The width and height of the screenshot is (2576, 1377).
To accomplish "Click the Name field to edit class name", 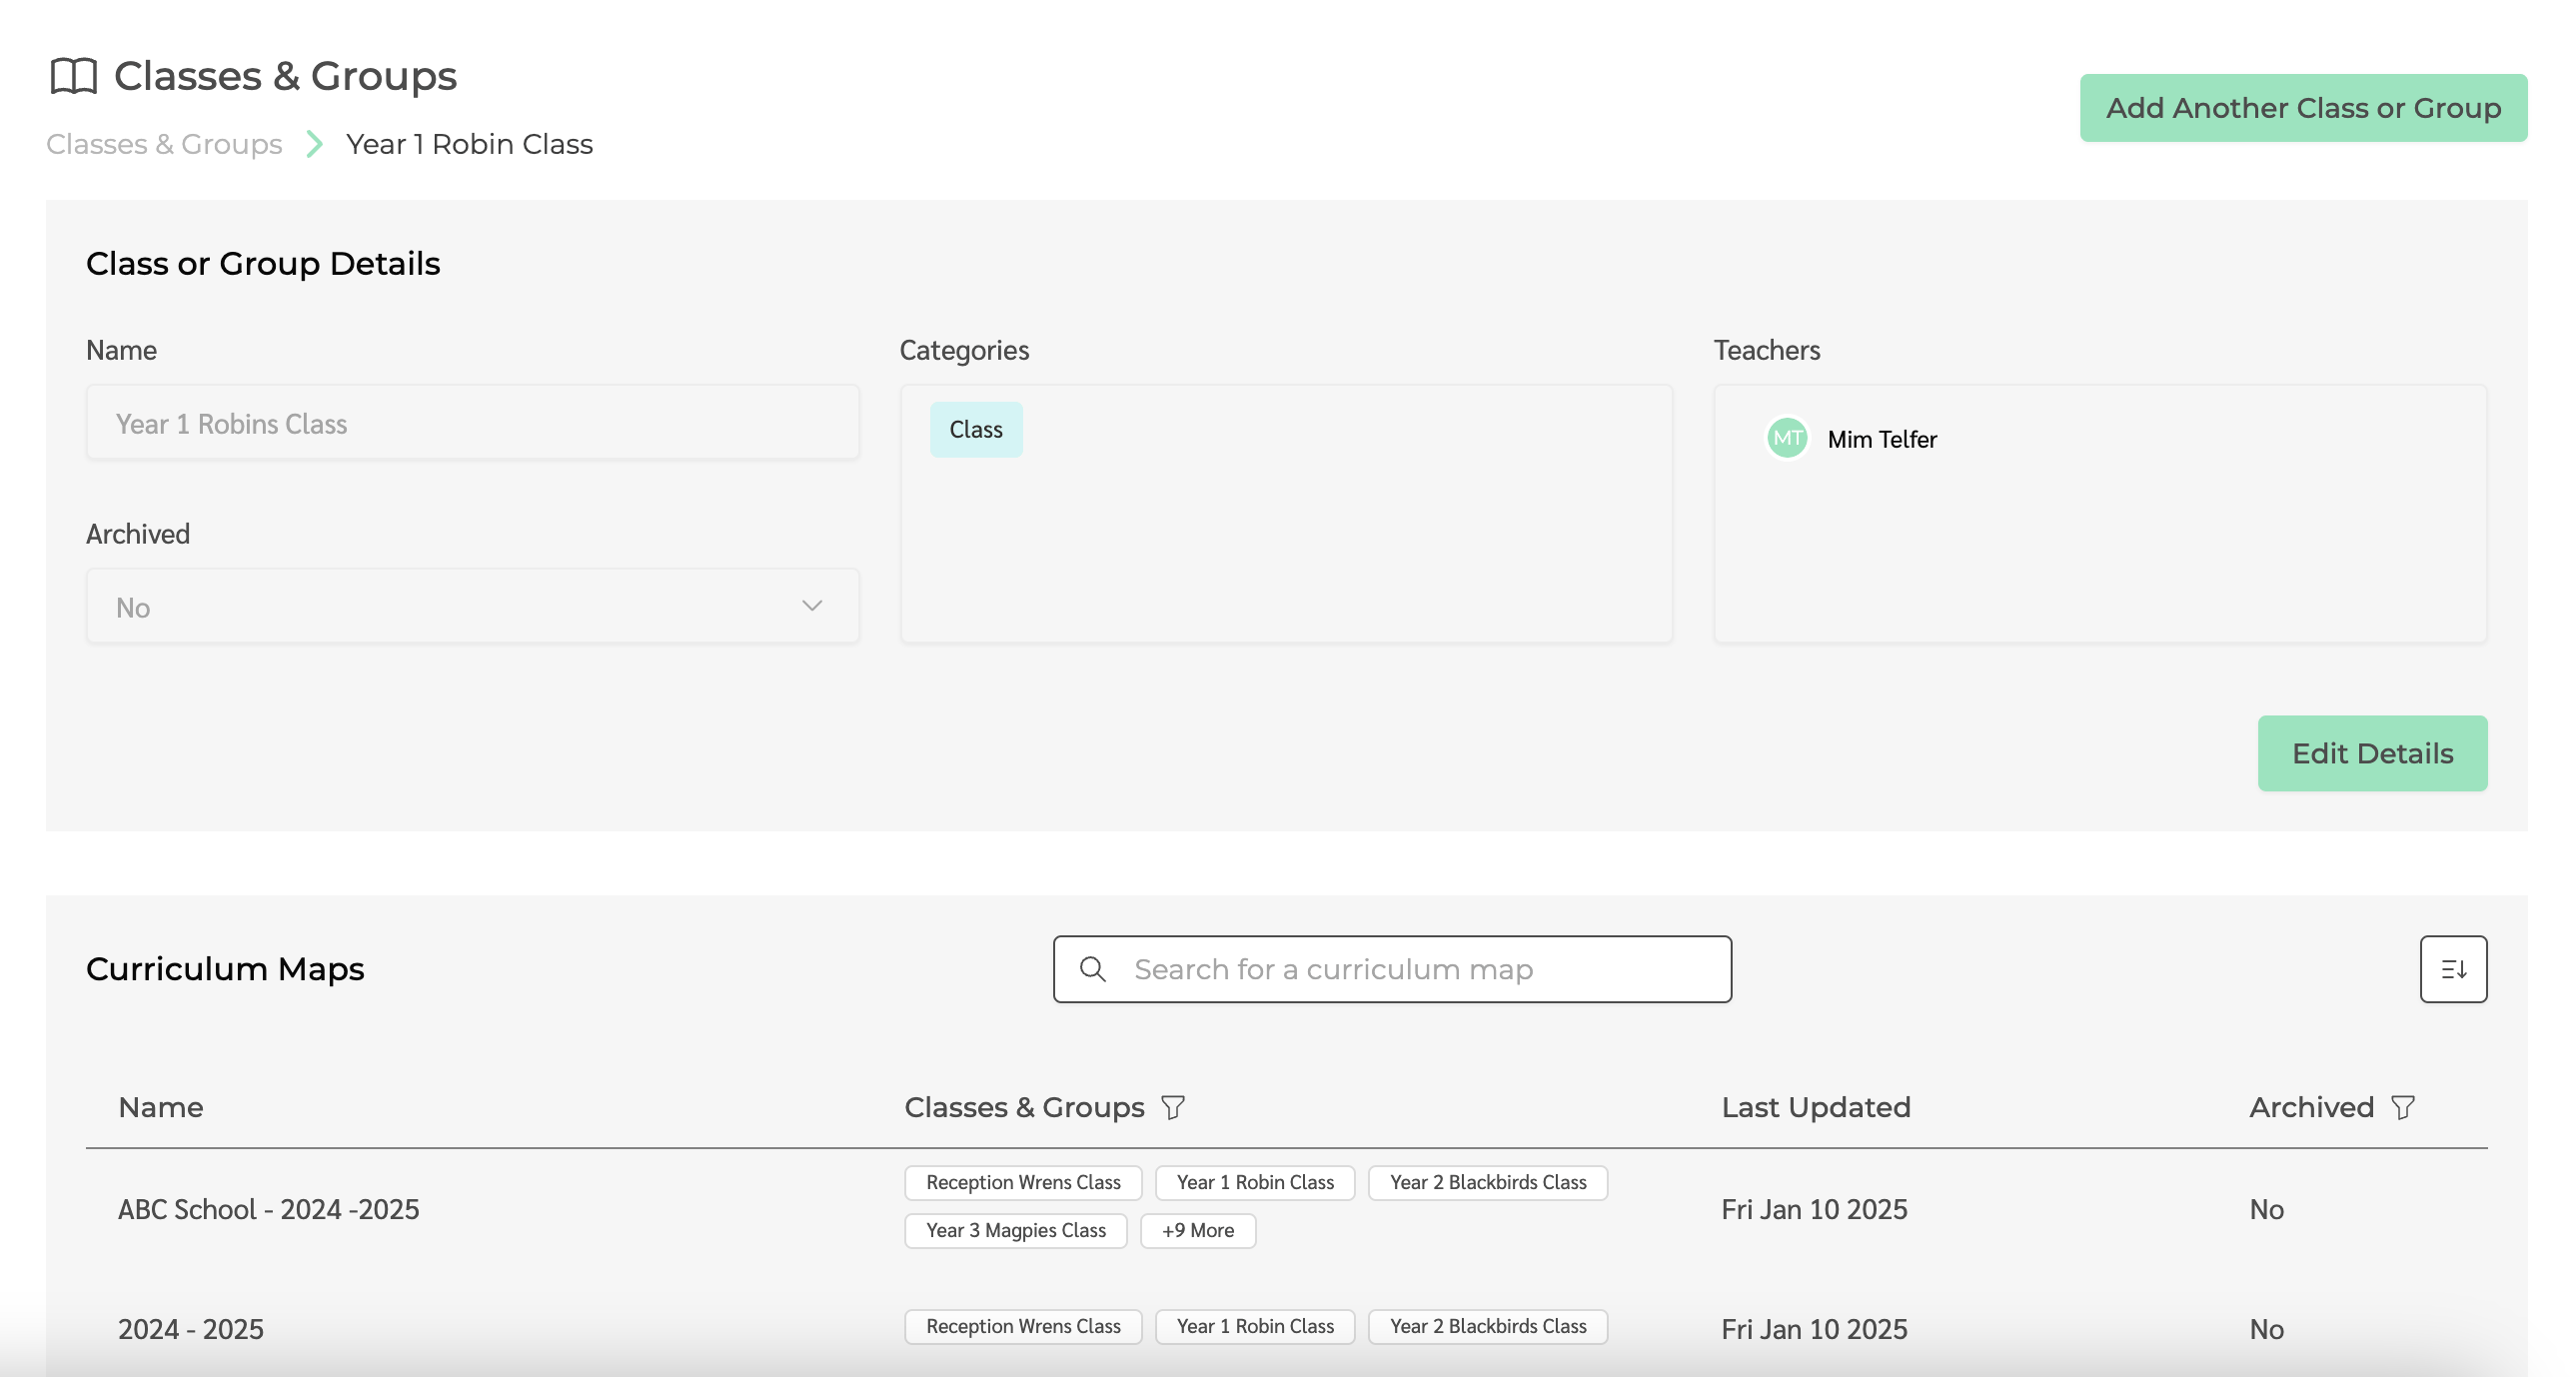I will pyautogui.click(x=472, y=423).
